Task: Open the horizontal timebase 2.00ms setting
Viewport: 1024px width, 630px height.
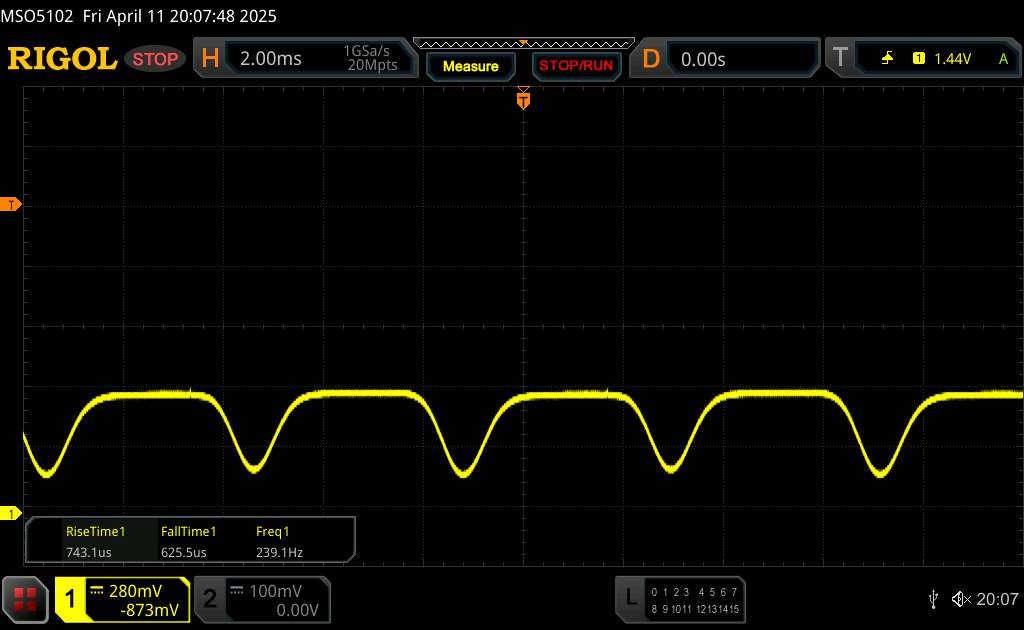Action: pyautogui.click(x=270, y=59)
